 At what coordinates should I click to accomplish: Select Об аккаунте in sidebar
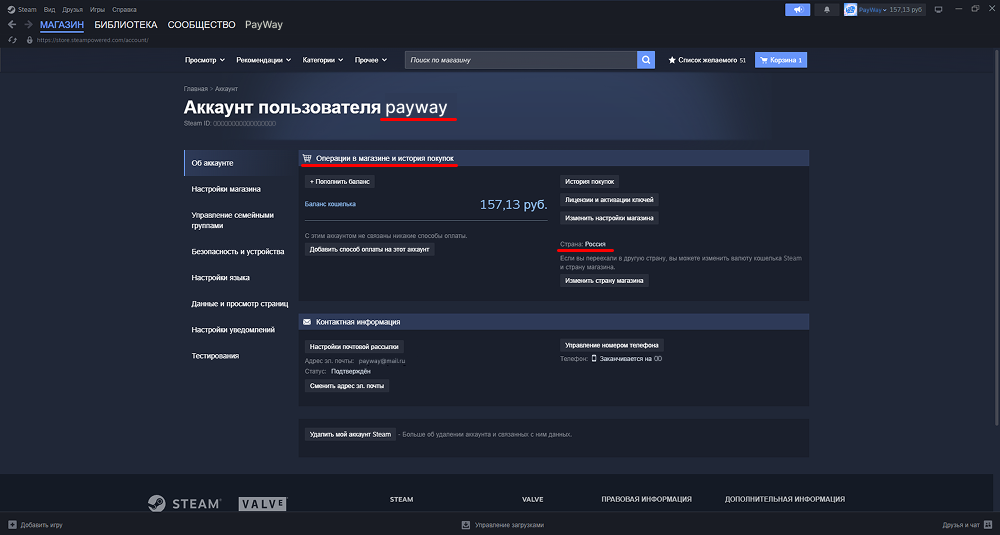239,163
